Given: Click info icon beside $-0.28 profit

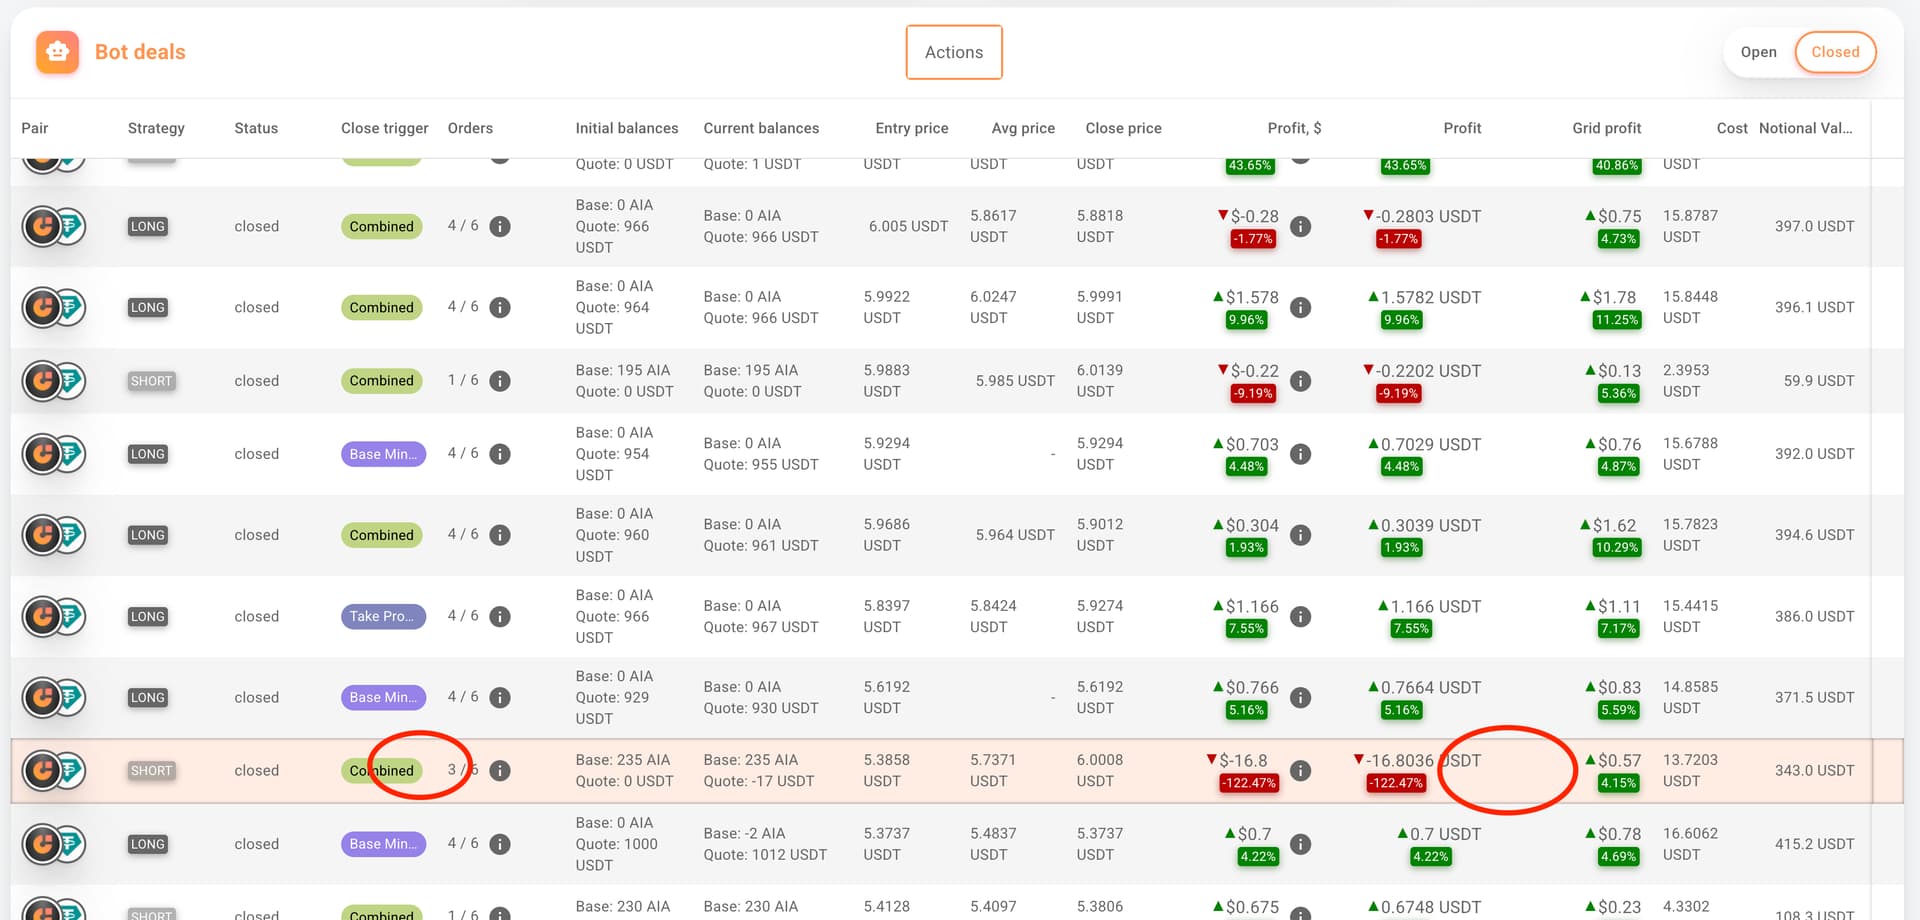Looking at the screenshot, I should coord(1300,227).
